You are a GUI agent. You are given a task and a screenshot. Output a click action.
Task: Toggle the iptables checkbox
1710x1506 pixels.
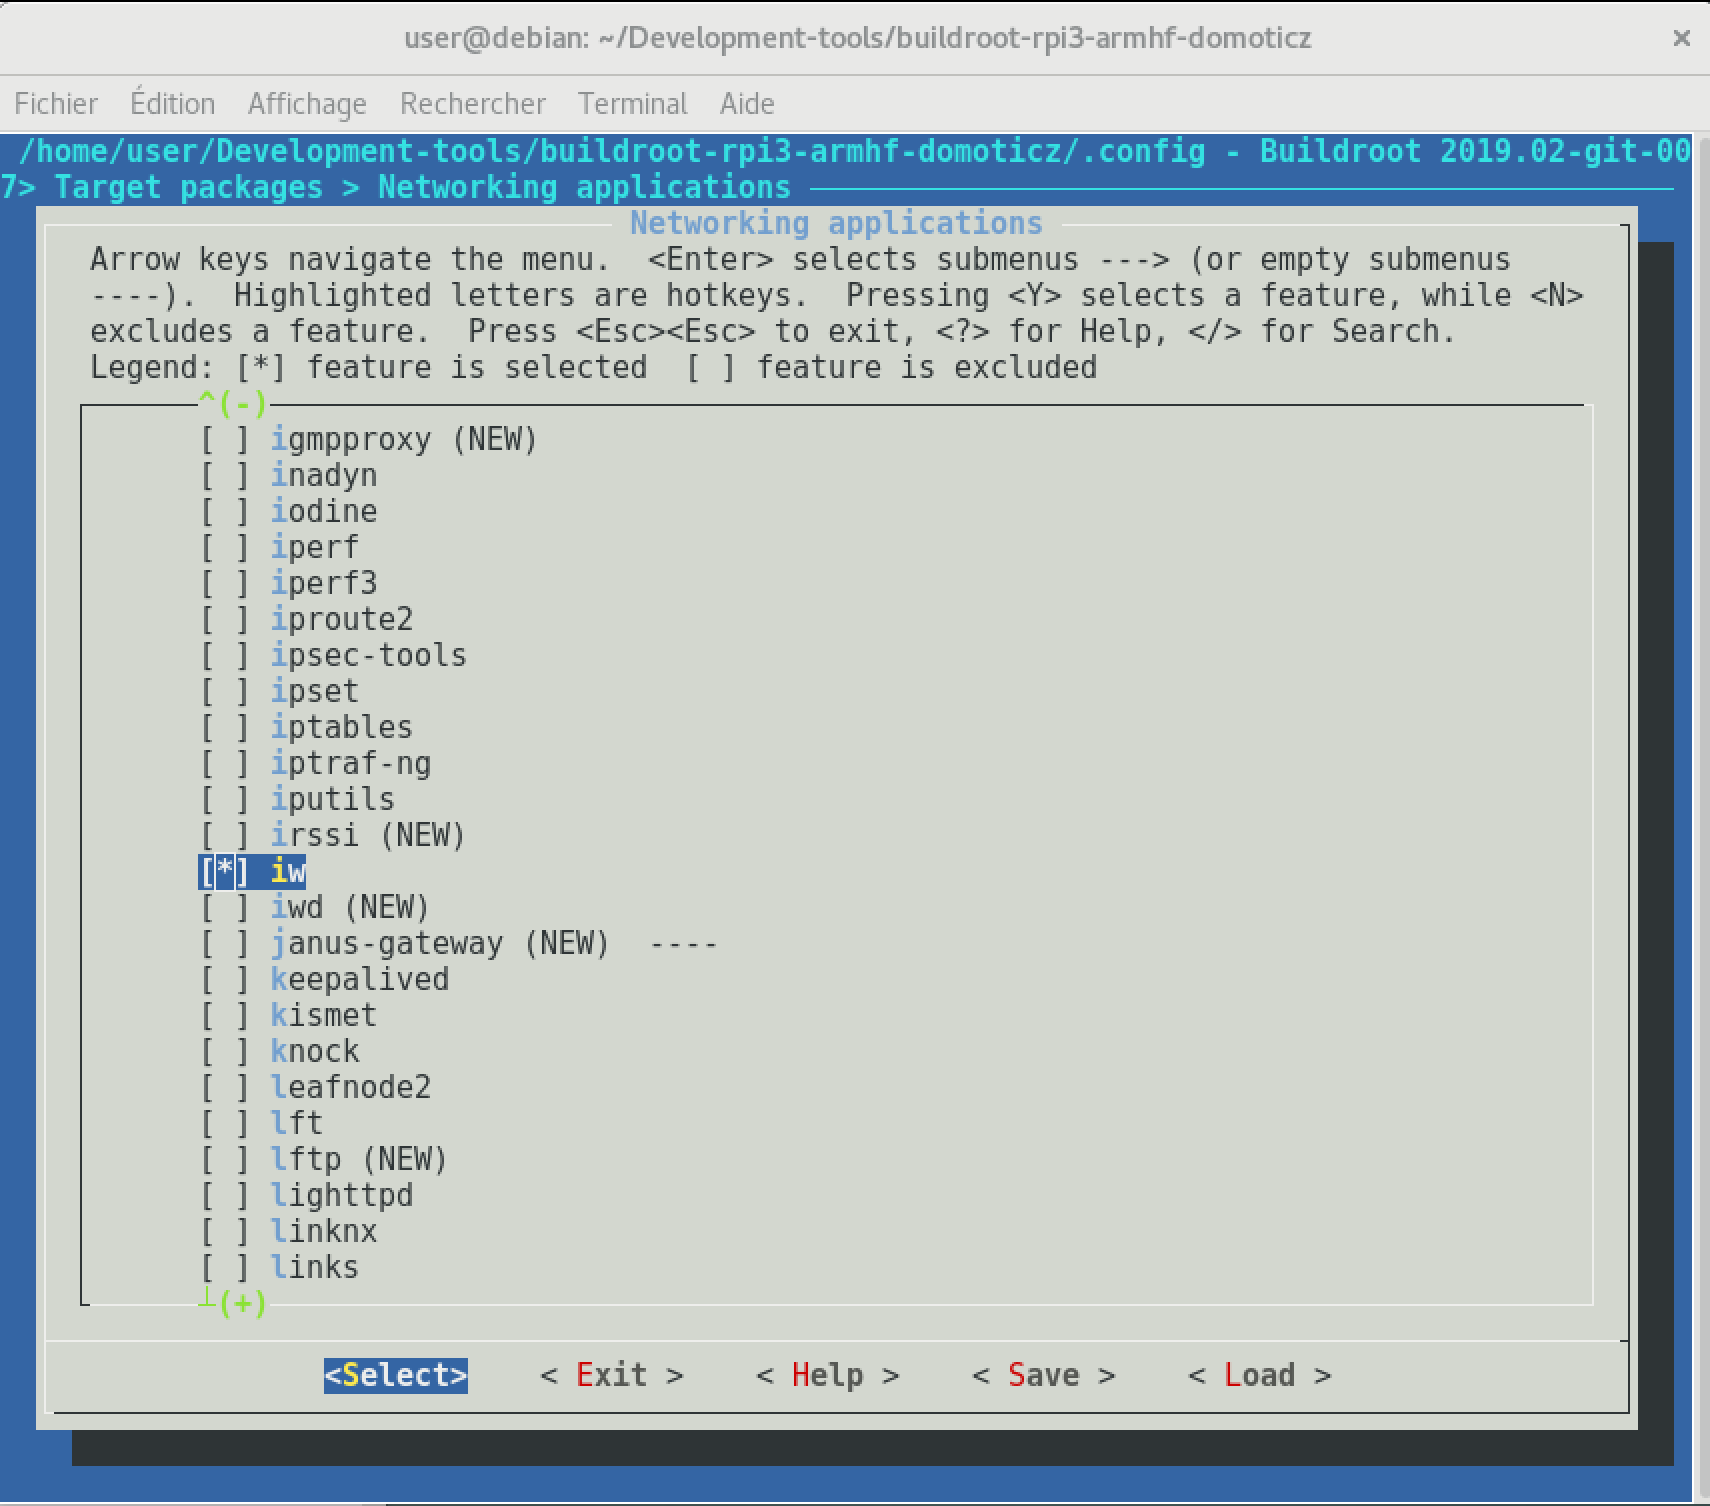coord(225,728)
